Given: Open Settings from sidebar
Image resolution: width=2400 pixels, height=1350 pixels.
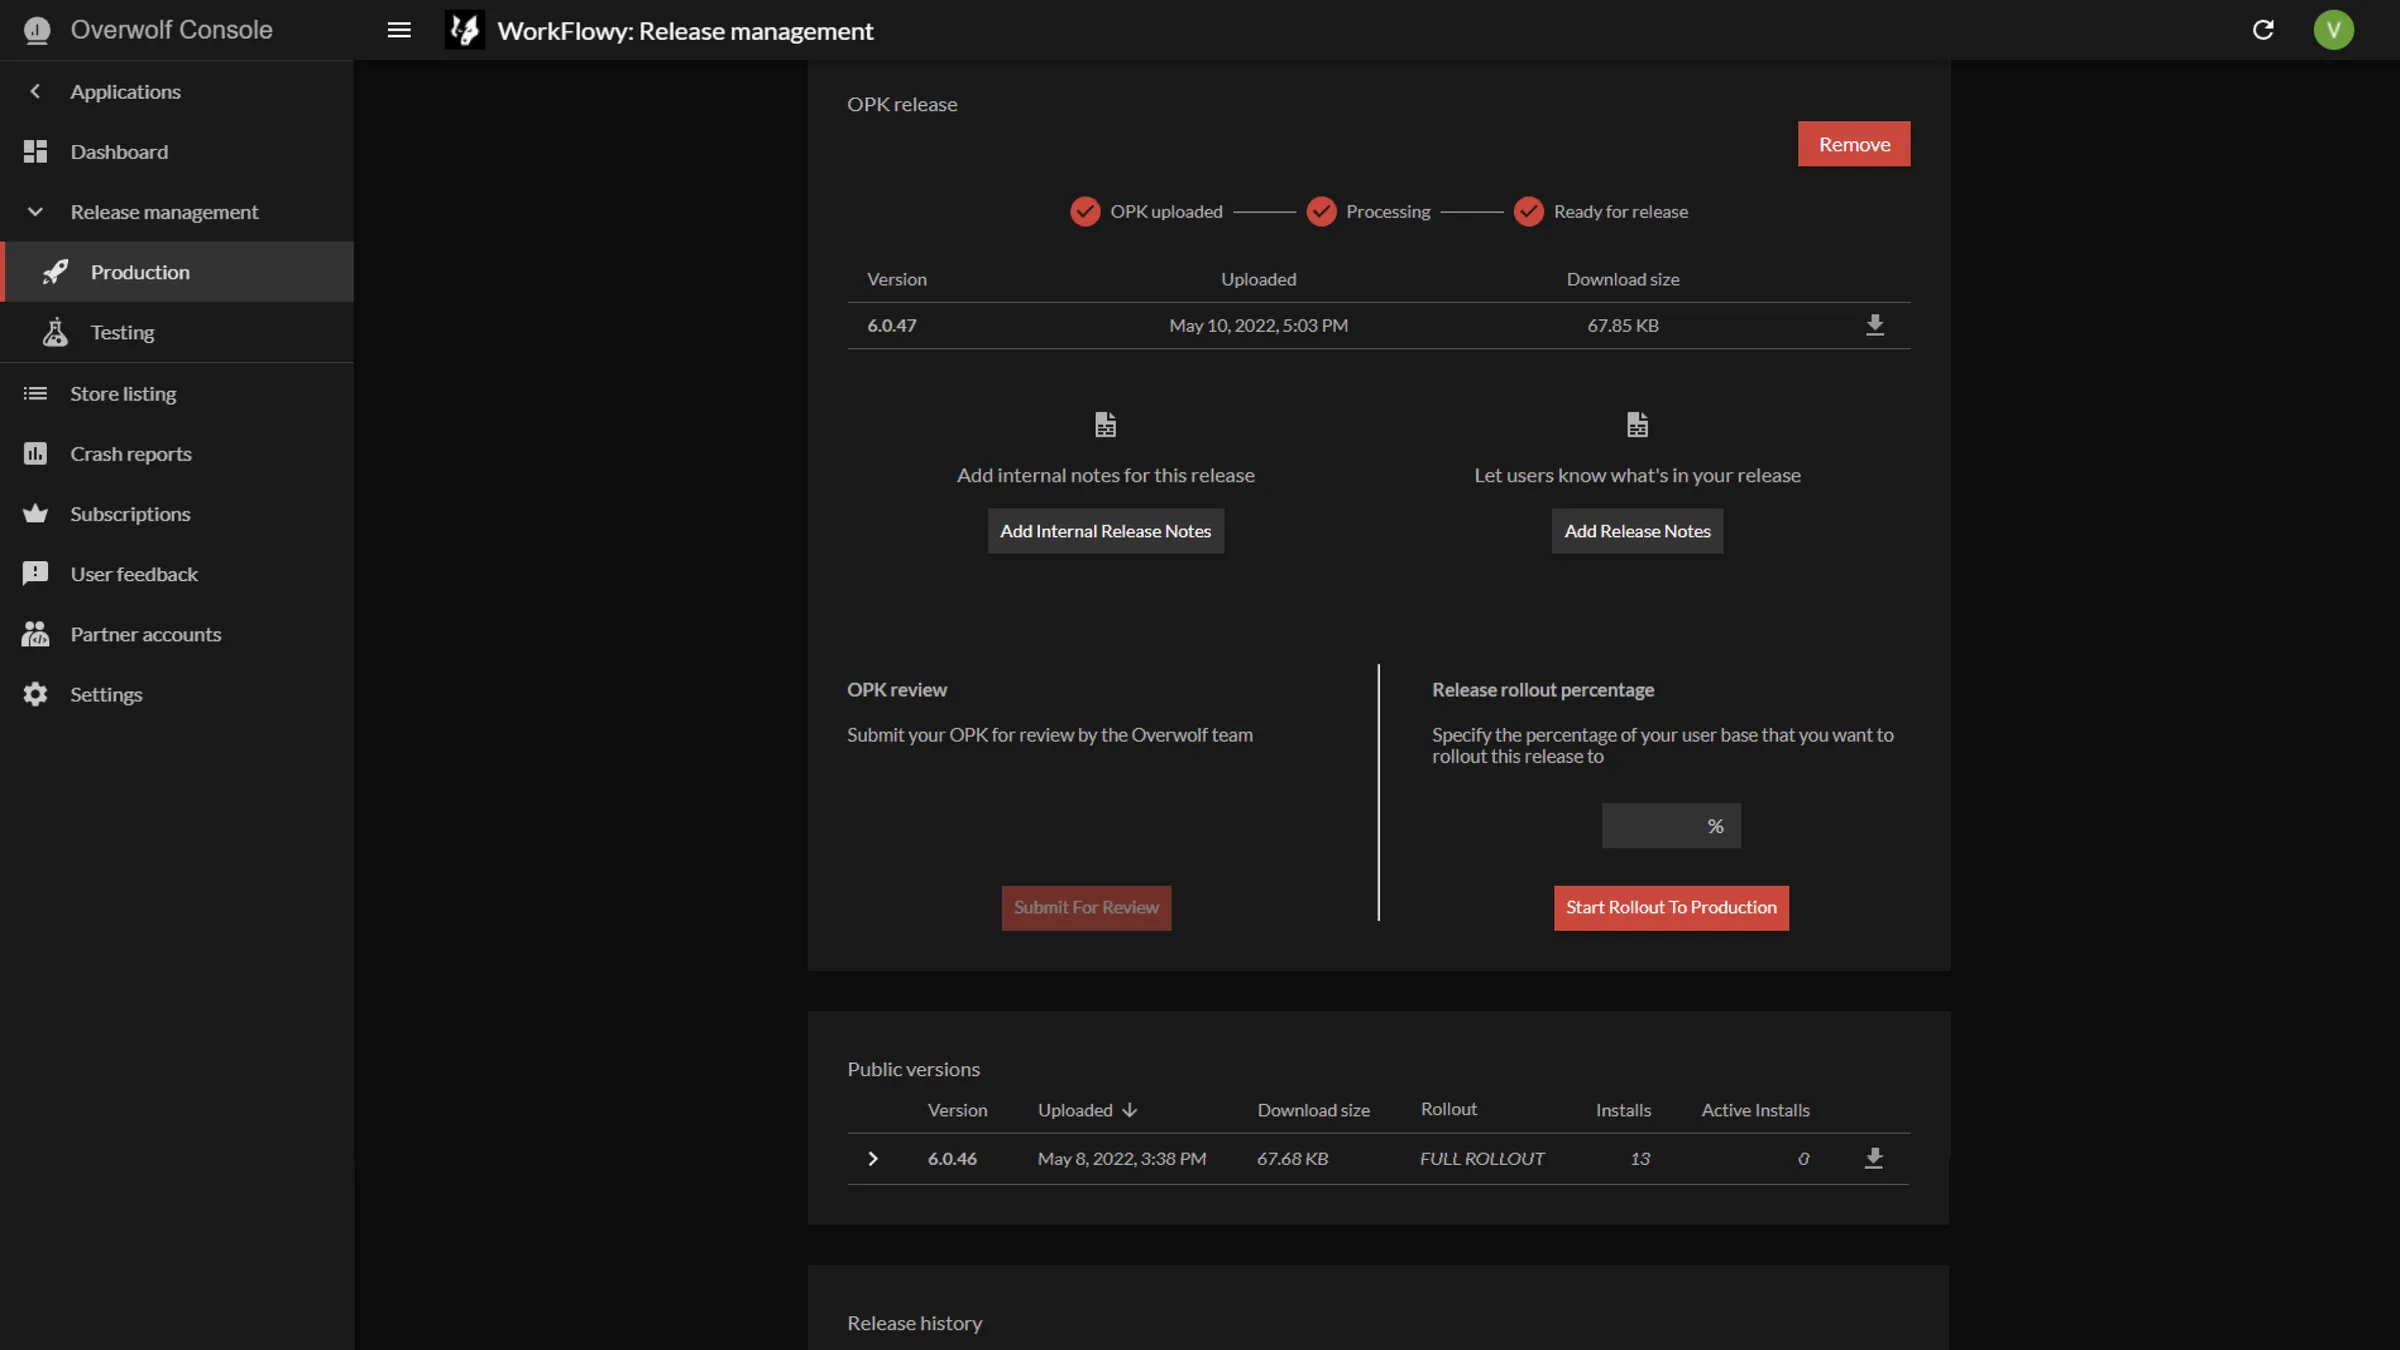Looking at the screenshot, I should tap(177, 694).
